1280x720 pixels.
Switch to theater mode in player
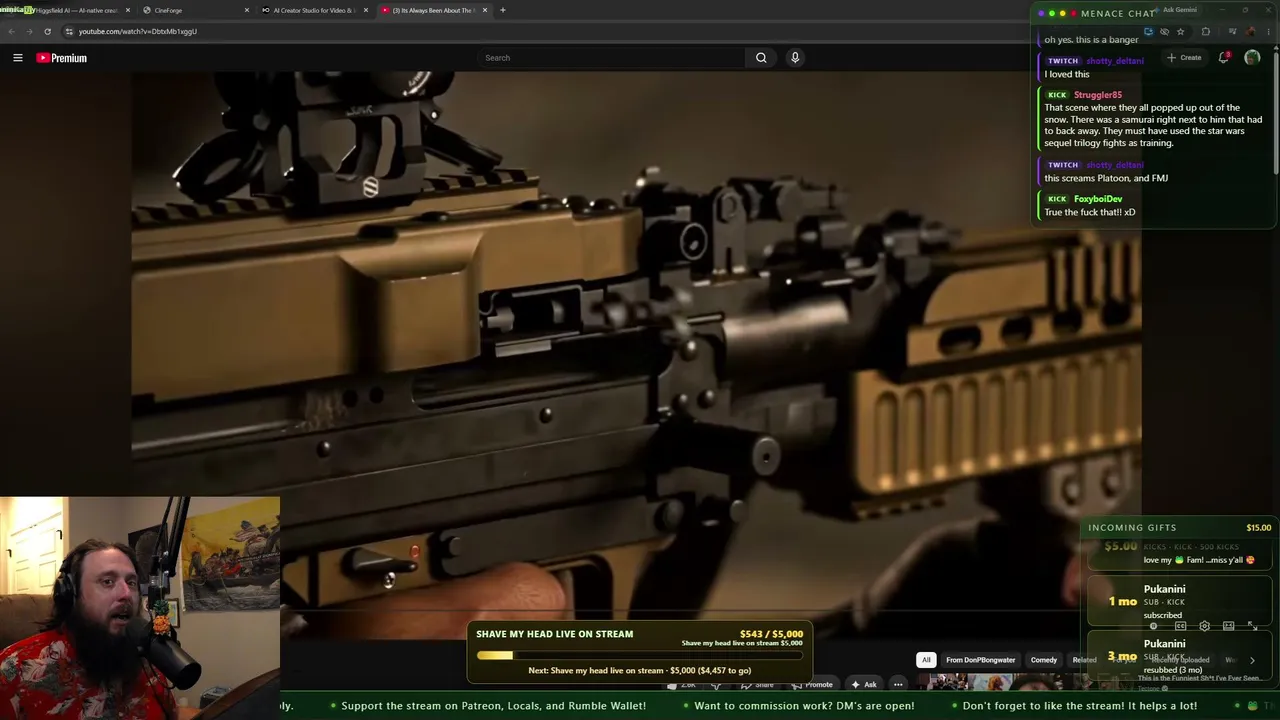(x=1229, y=626)
